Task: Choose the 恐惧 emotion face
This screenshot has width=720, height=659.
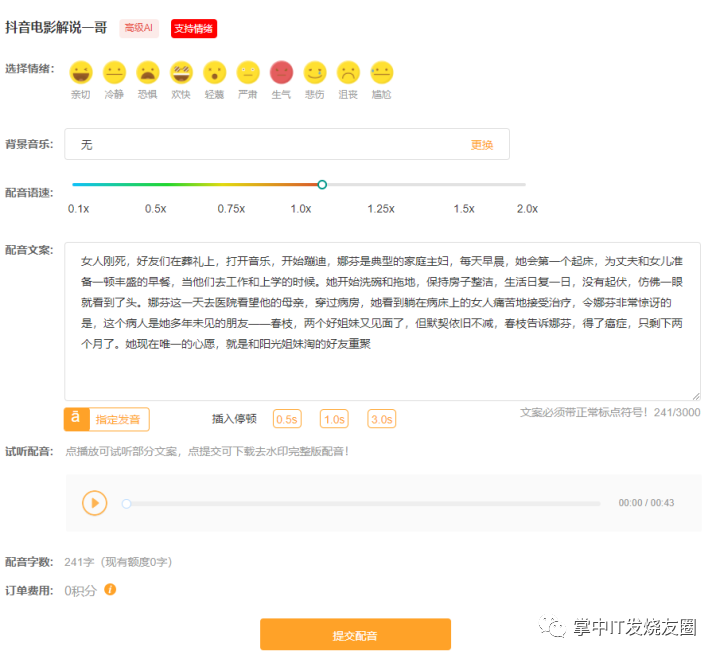Action: 148,73
